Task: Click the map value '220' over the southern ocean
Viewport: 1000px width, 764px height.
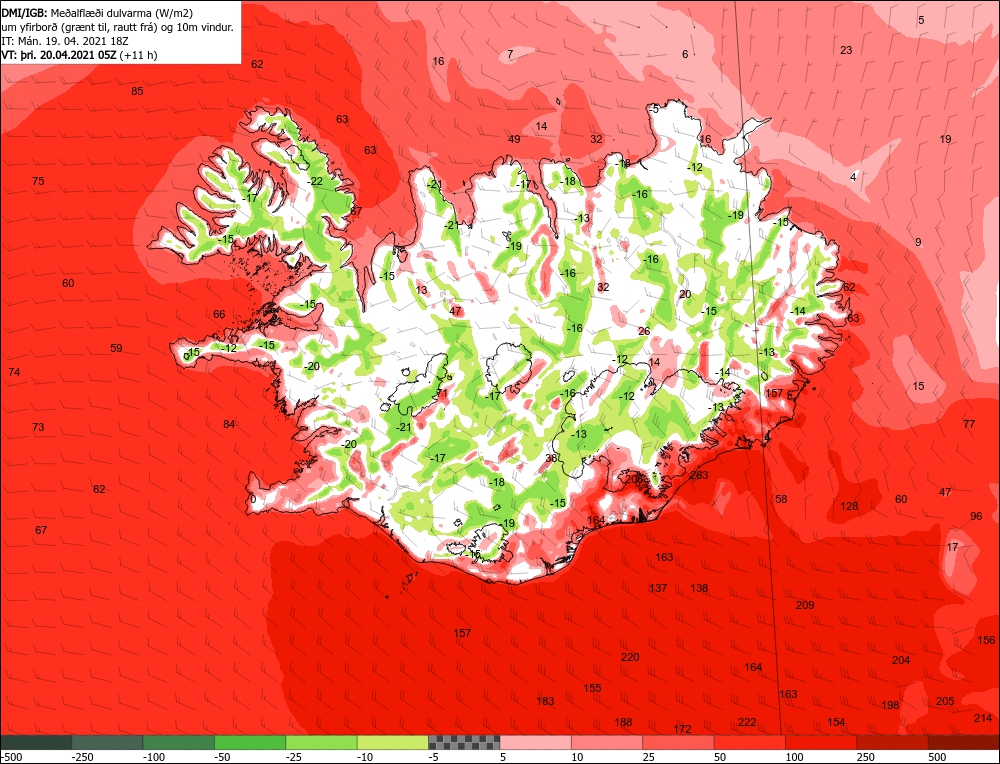Action: click(630, 657)
